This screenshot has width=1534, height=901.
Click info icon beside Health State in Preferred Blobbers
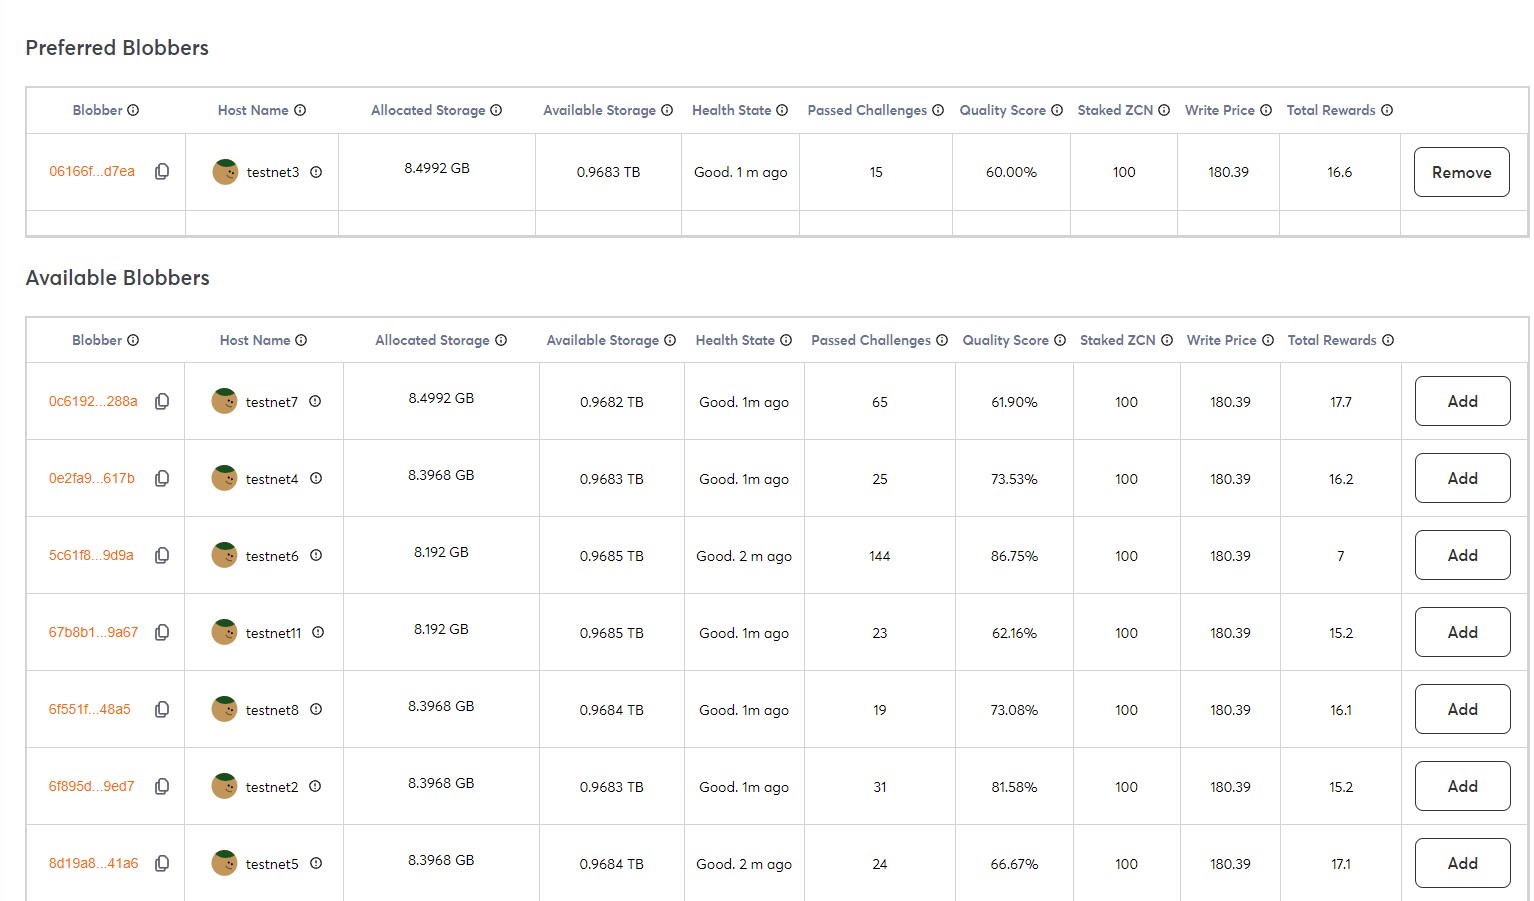[x=782, y=111]
